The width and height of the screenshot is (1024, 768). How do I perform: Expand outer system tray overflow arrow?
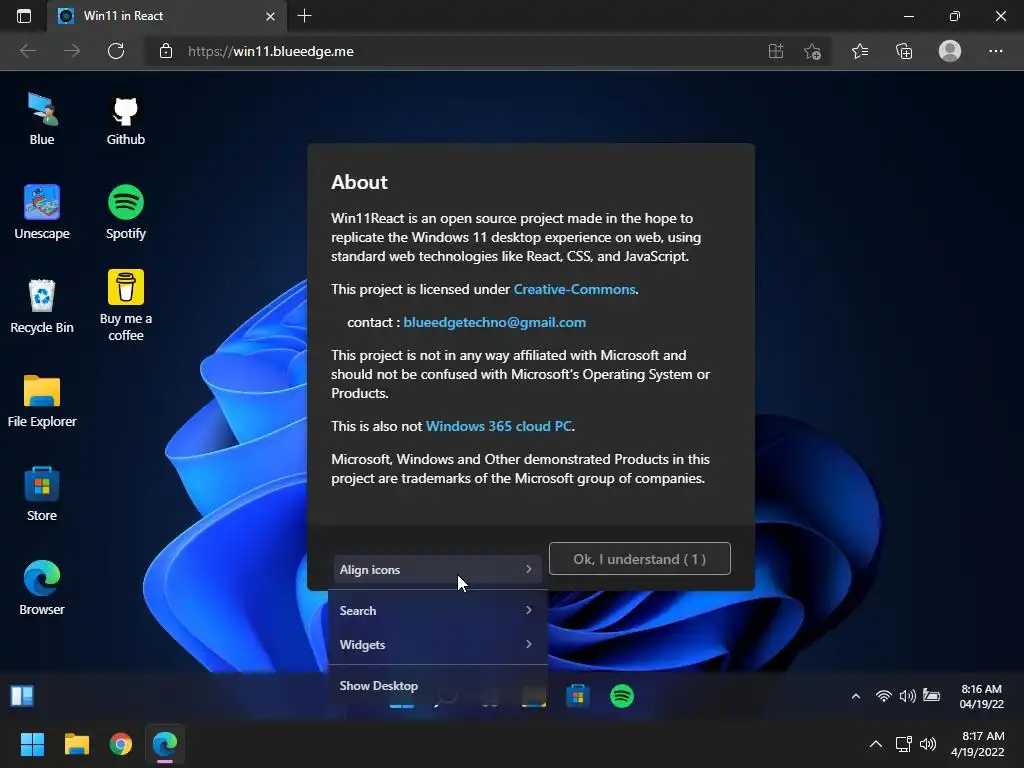coord(876,744)
